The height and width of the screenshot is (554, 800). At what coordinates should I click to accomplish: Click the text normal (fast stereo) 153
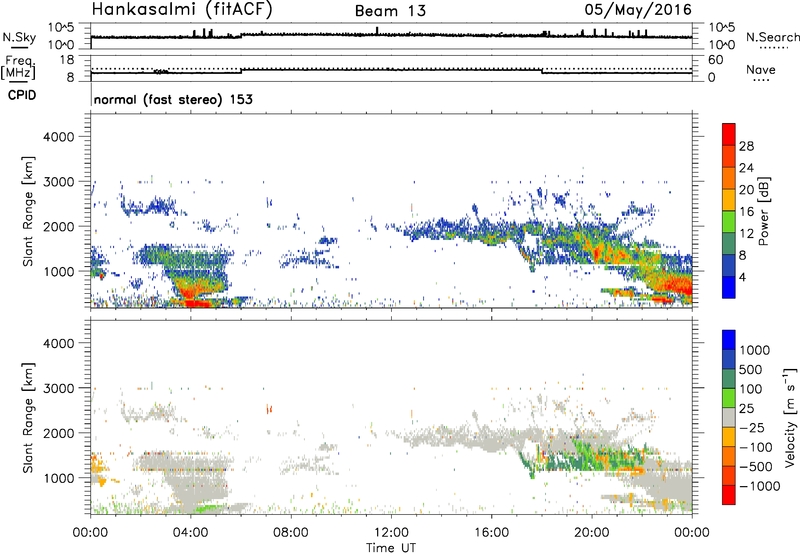pyautogui.click(x=173, y=99)
